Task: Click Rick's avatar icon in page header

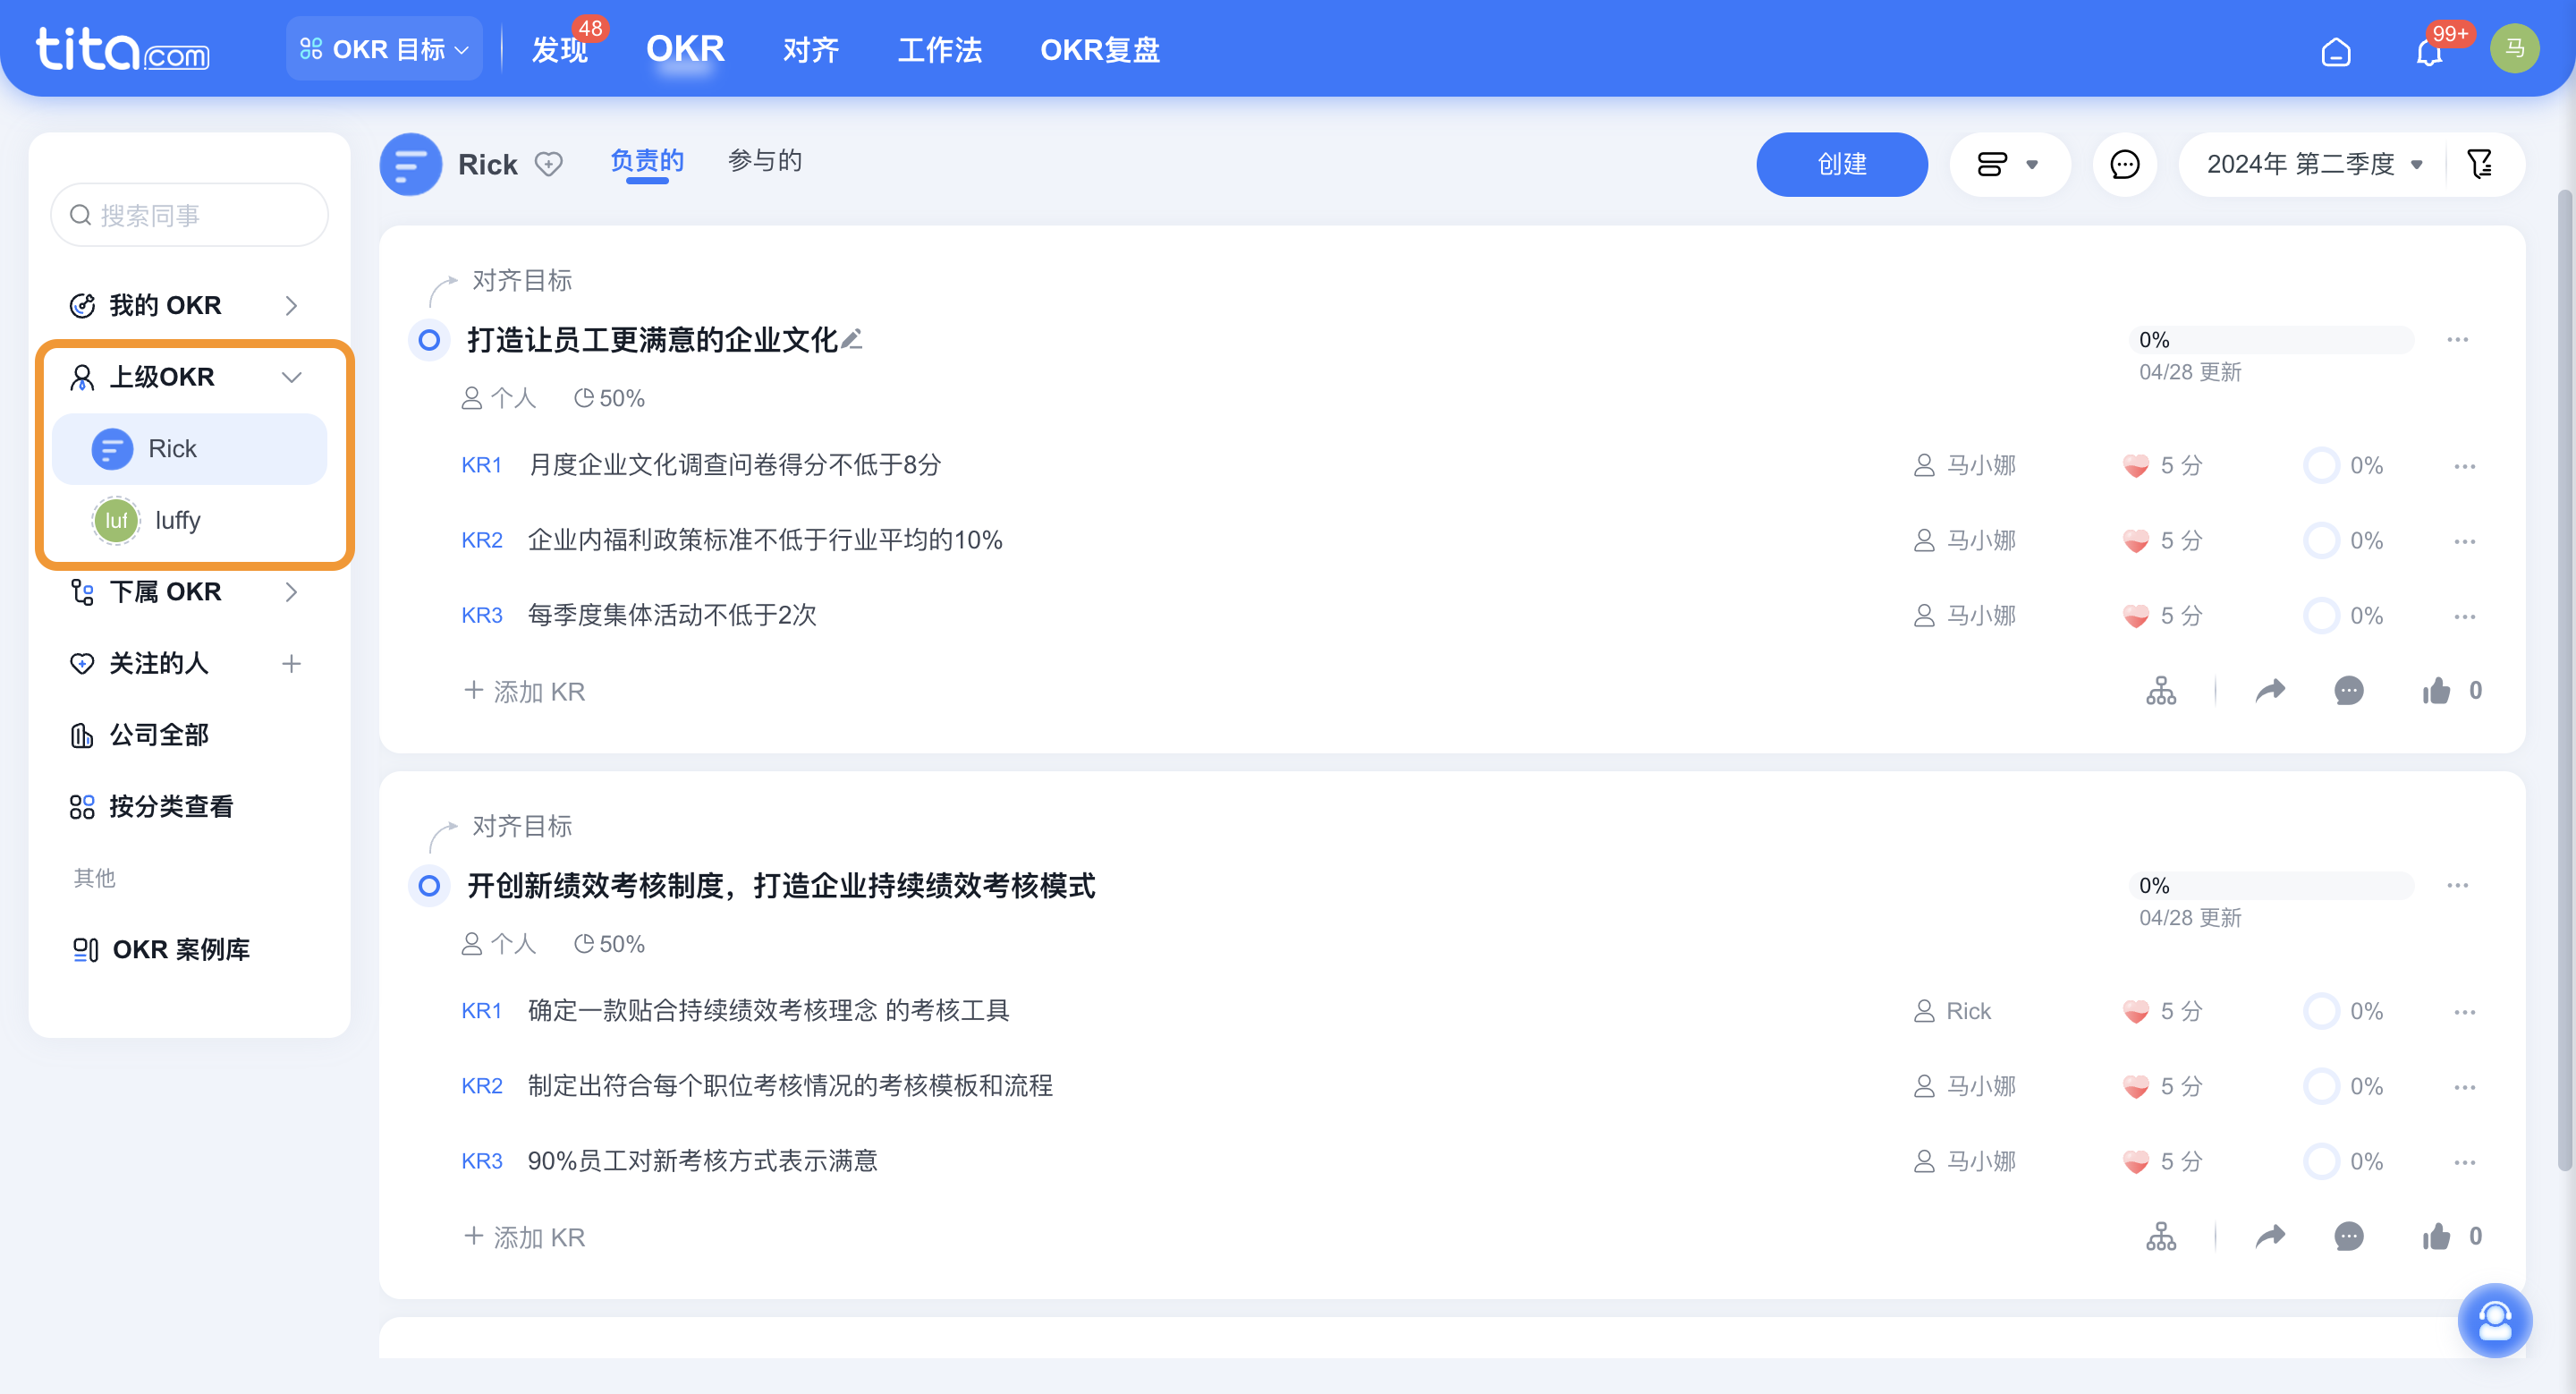Action: (410, 164)
